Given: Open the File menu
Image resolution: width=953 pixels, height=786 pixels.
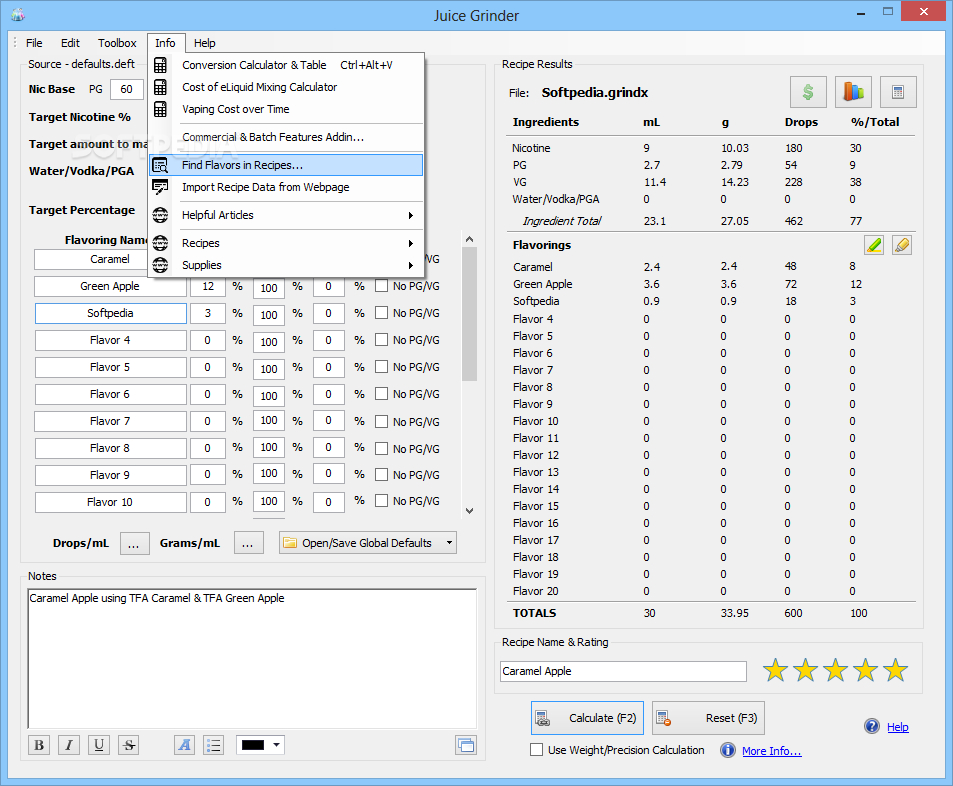Looking at the screenshot, I should point(34,43).
